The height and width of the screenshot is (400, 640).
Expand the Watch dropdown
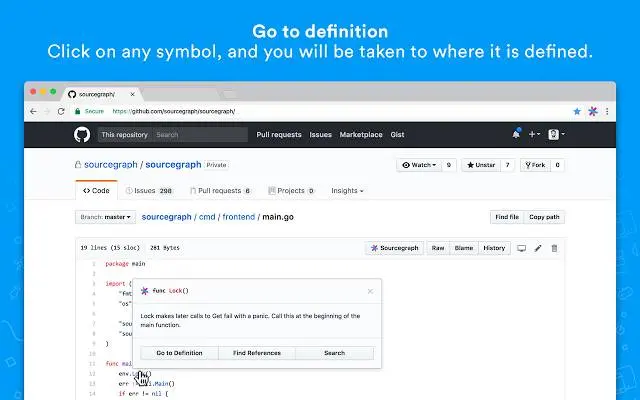419,165
